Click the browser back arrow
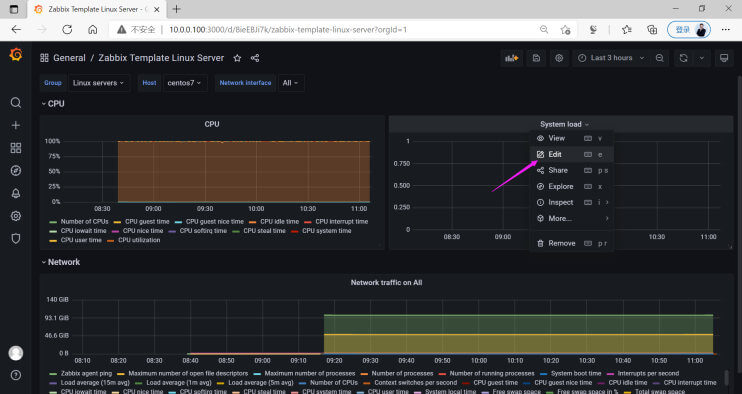The width and height of the screenshot is (742, 394). pos(16,29)
